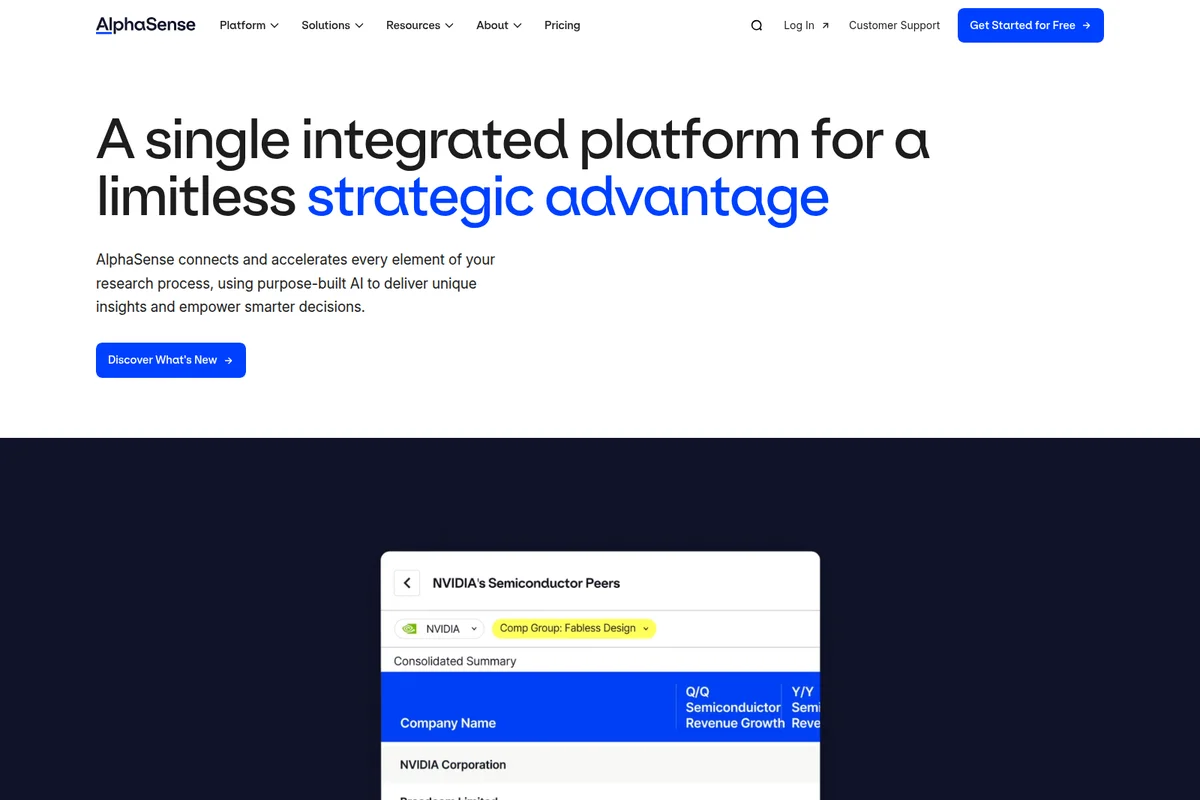
Task: Expand the Solutions dropdown
Action: pyautogui.click(x=332, y=25)
